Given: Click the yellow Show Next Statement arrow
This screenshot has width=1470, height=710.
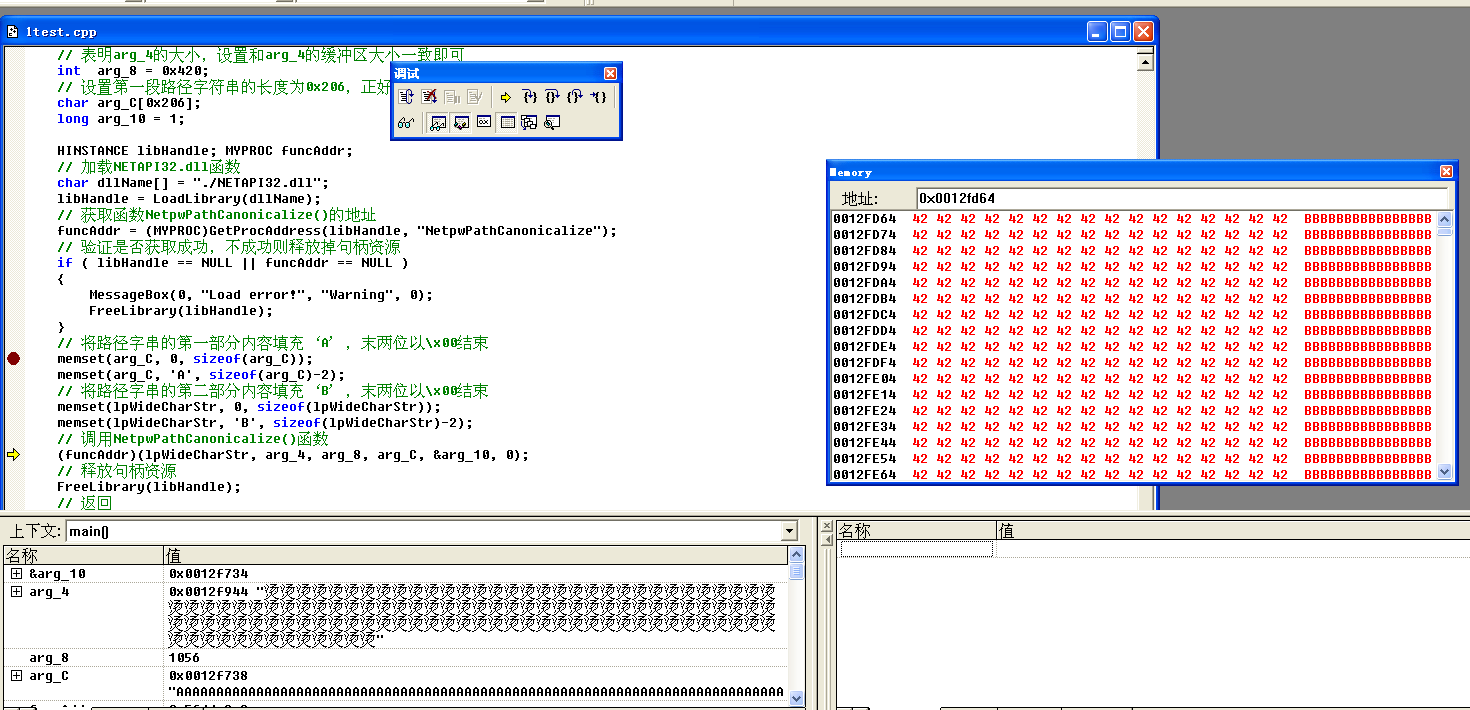Looking at the screenshot, I should tap(506, 97).
